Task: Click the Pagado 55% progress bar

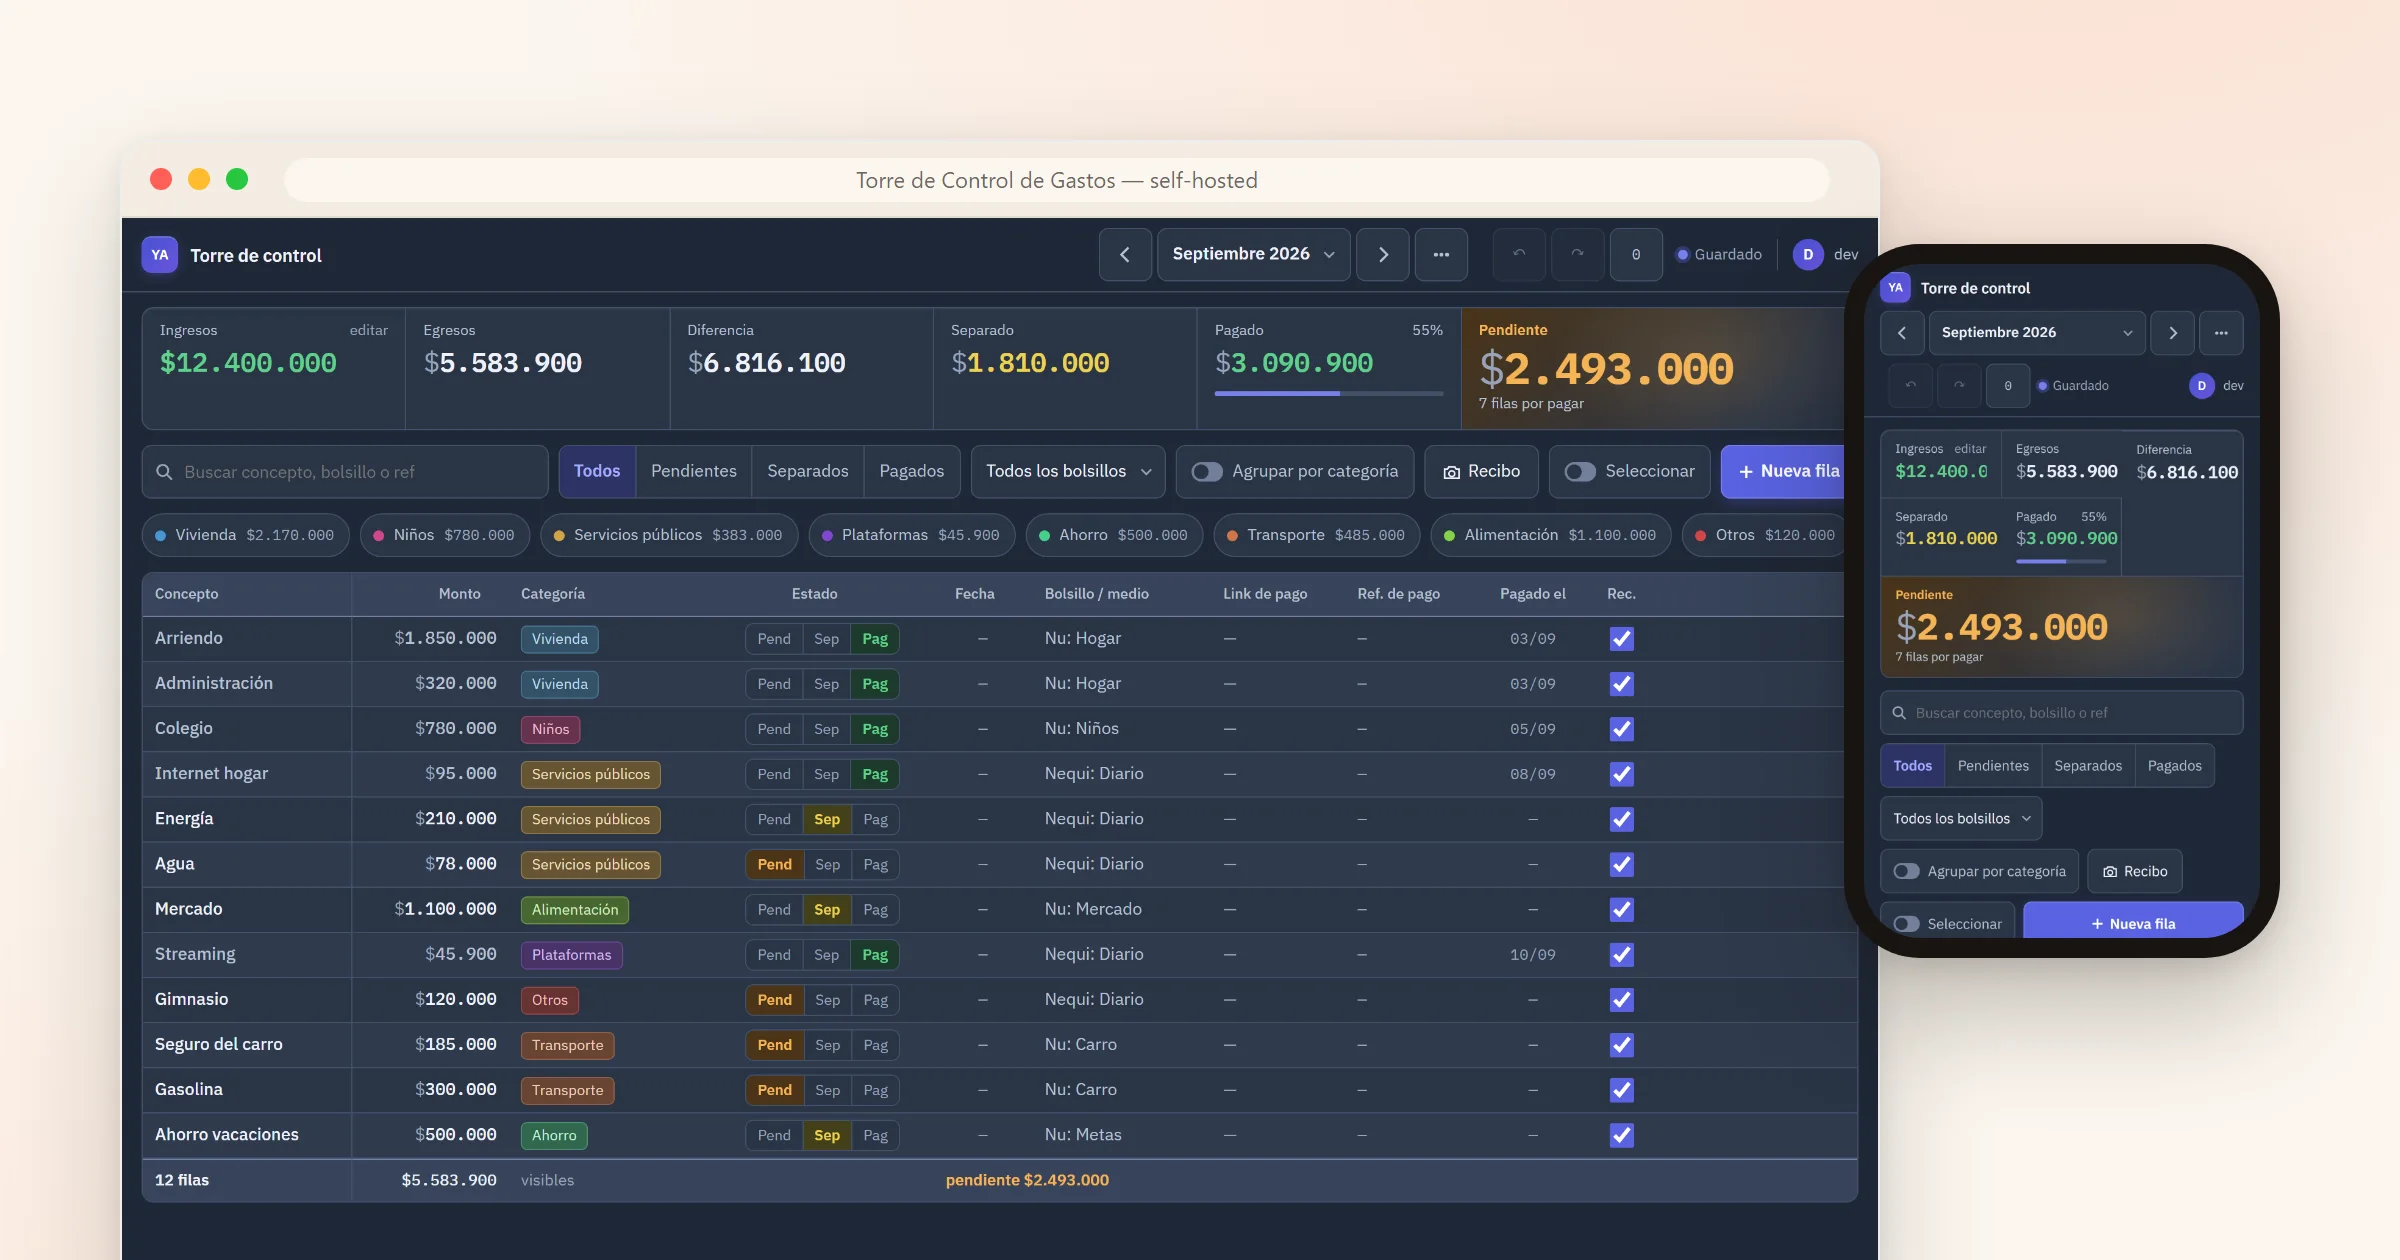Action: tap(1329, 393)
